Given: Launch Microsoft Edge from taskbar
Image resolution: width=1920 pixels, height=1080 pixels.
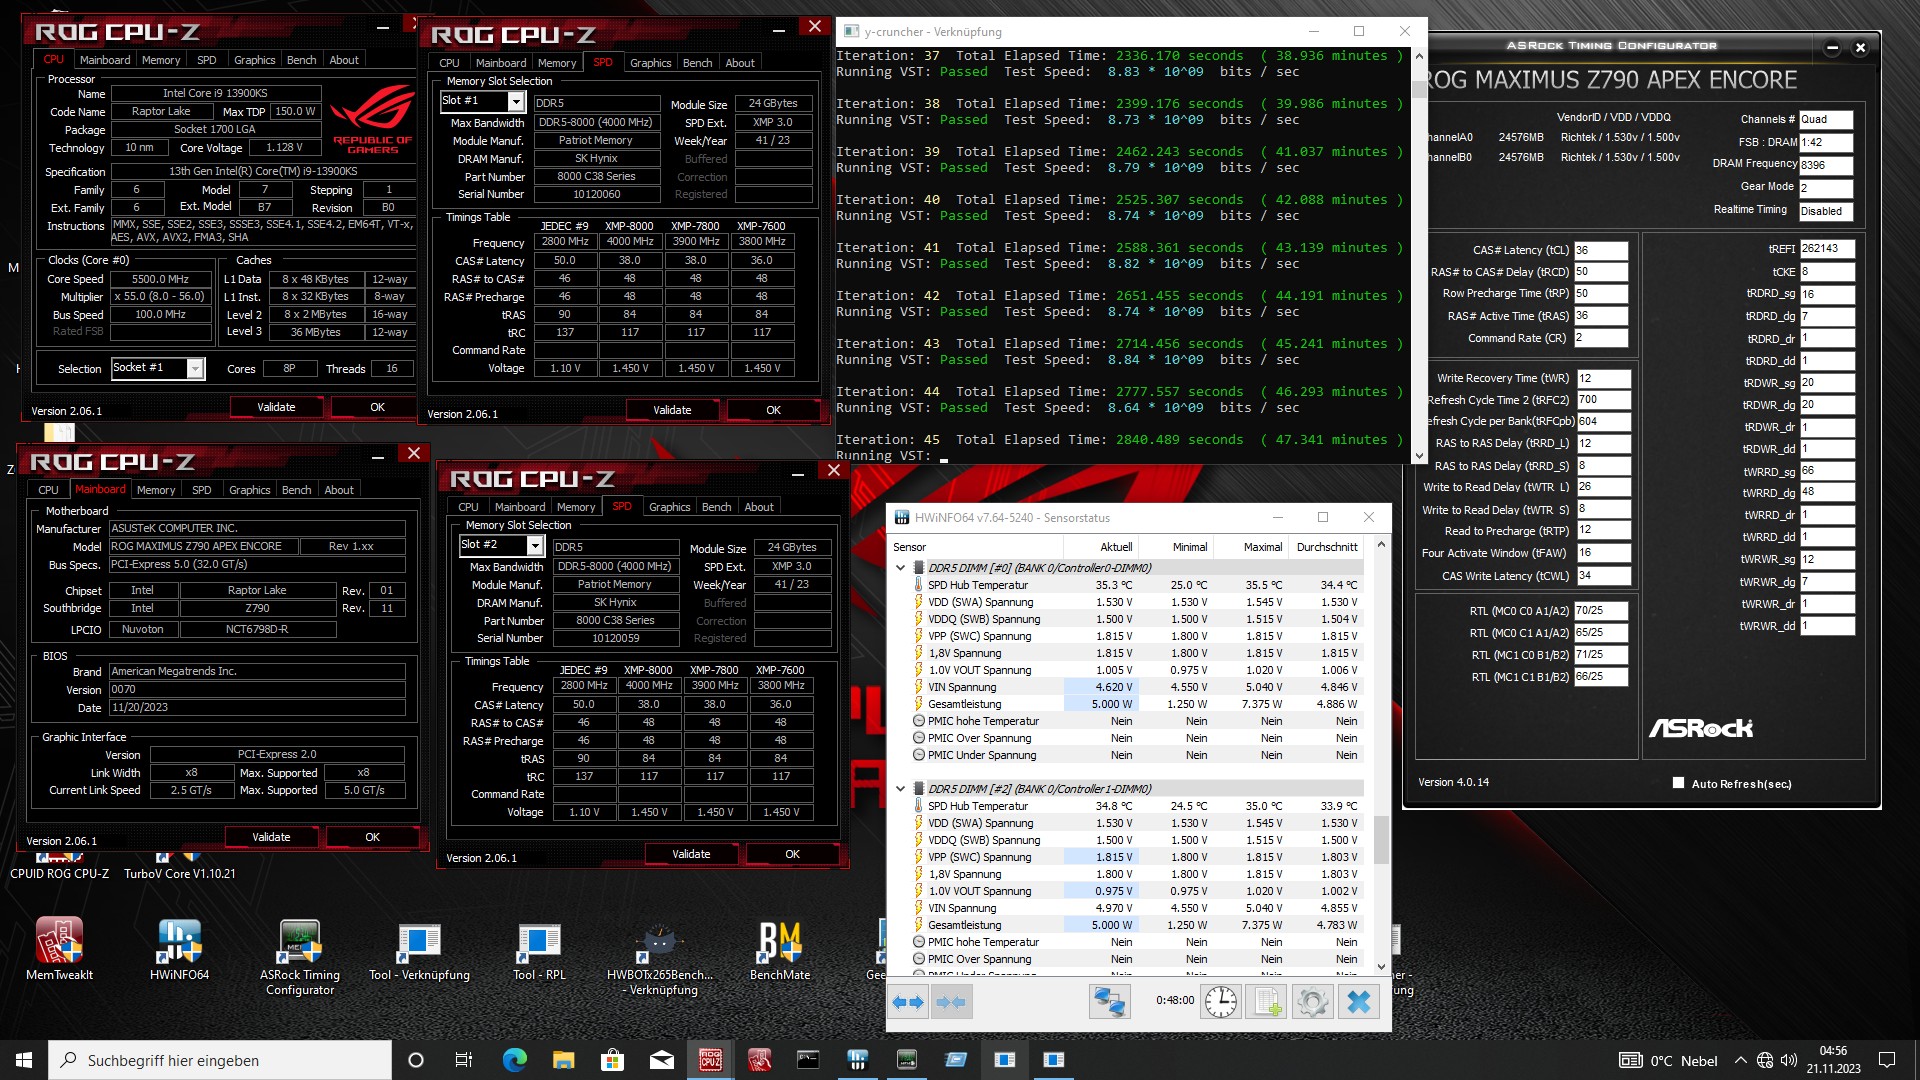Looking at the screenshot, I should click(514, 1060).
